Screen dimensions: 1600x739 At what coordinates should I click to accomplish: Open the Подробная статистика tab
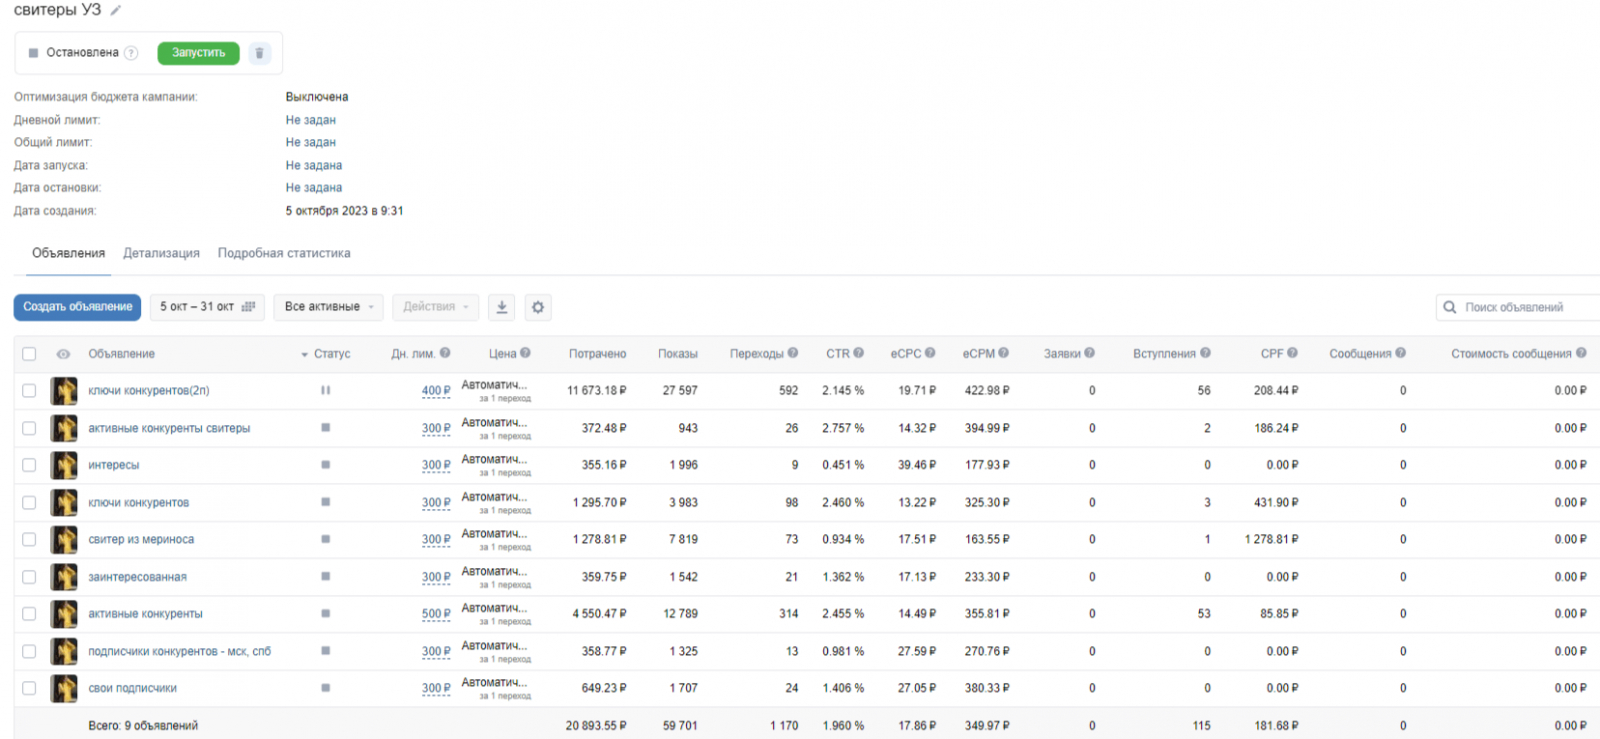(284, 253)
